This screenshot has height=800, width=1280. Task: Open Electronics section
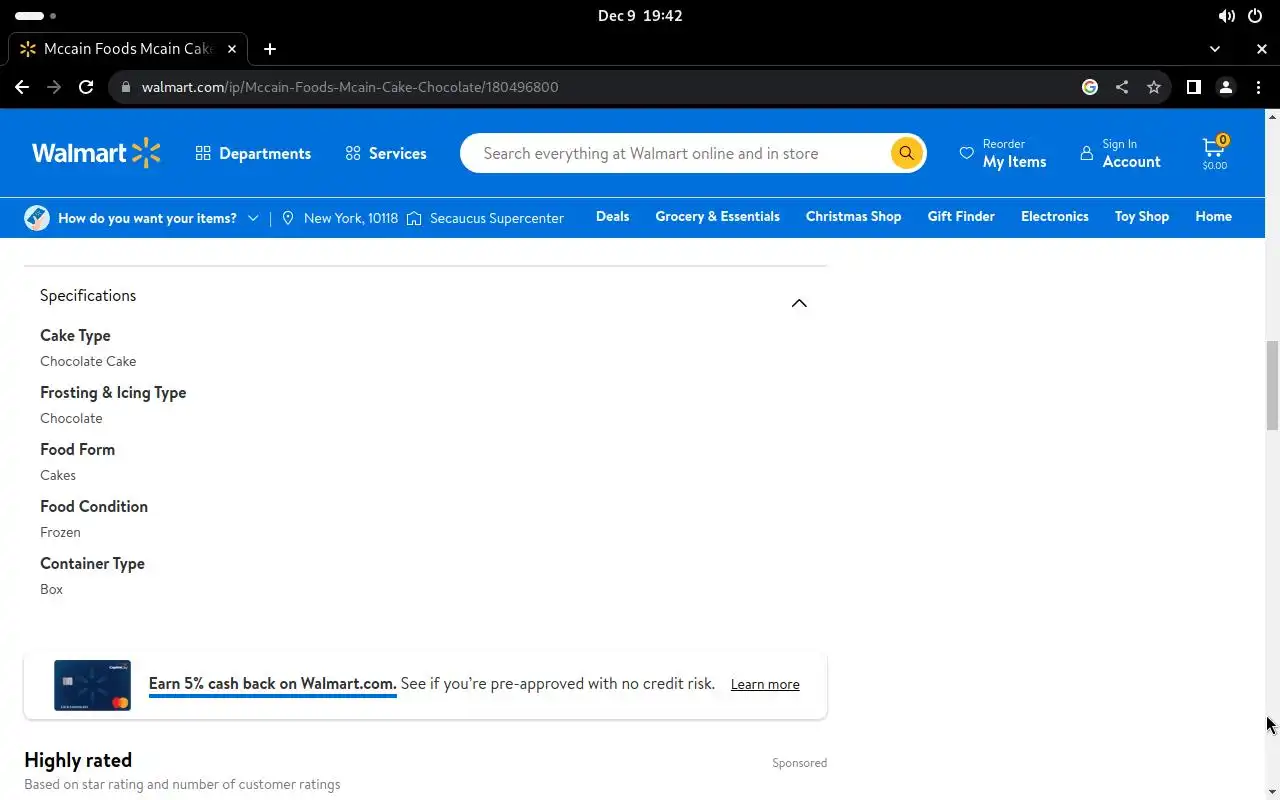point(1054,216)
